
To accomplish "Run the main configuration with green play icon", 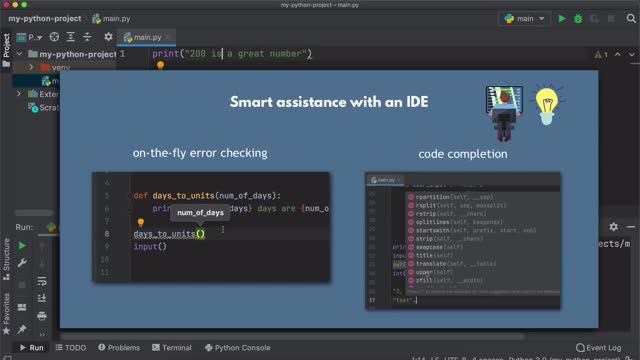I will (562, 19).
